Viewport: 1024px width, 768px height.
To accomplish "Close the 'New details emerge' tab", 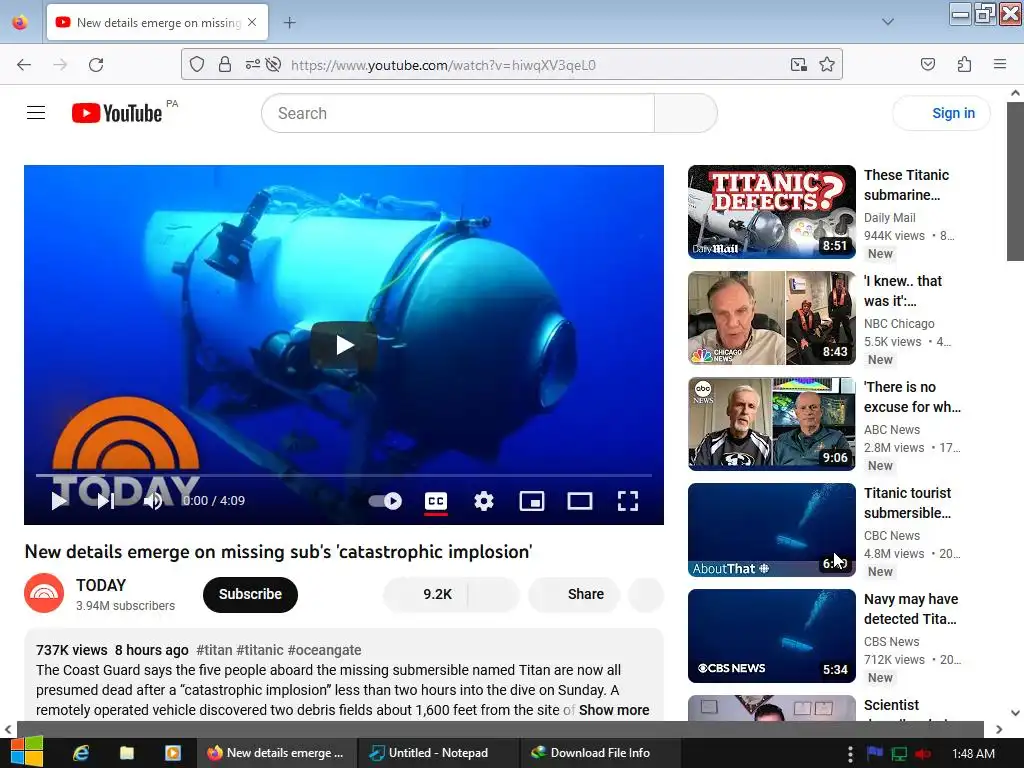I will pos(252,22).
